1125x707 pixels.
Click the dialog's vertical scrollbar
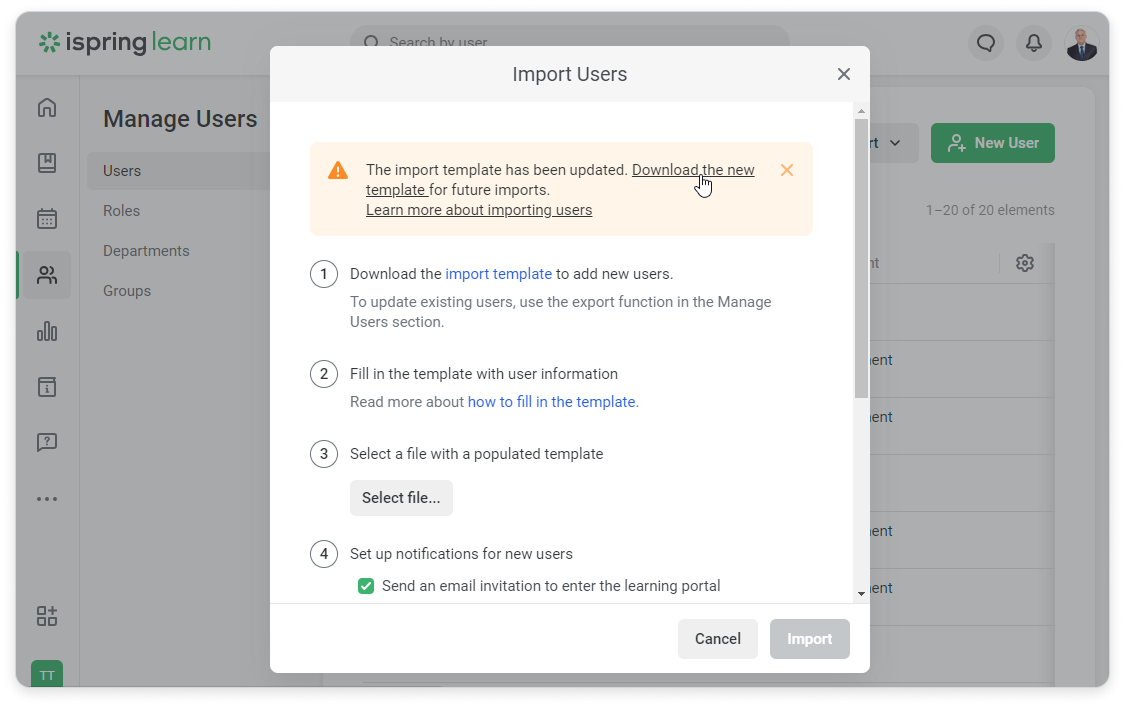[861, 258]
